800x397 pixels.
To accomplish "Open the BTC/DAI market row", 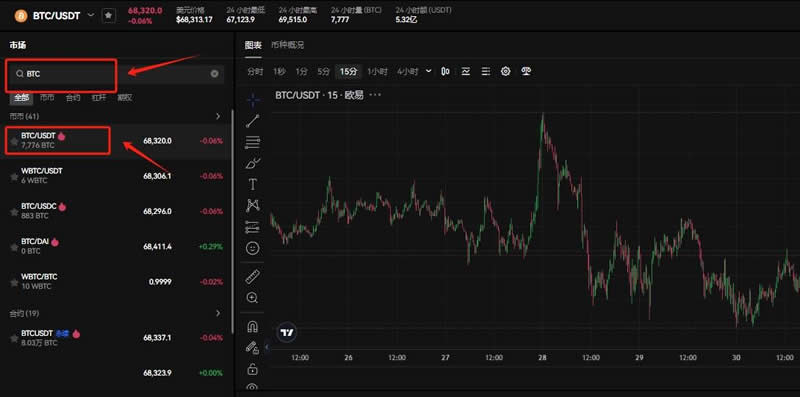I will tap(116, 246).
